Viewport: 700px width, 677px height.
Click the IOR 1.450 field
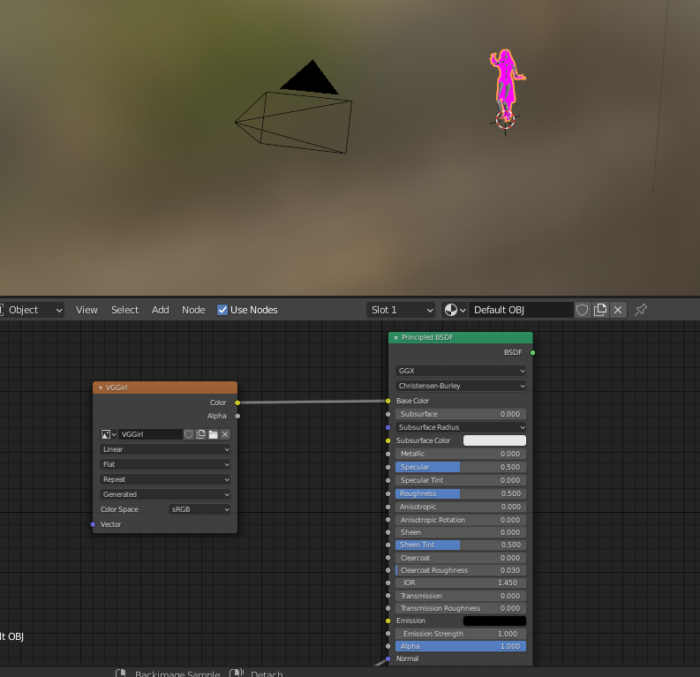click(461, 583)
